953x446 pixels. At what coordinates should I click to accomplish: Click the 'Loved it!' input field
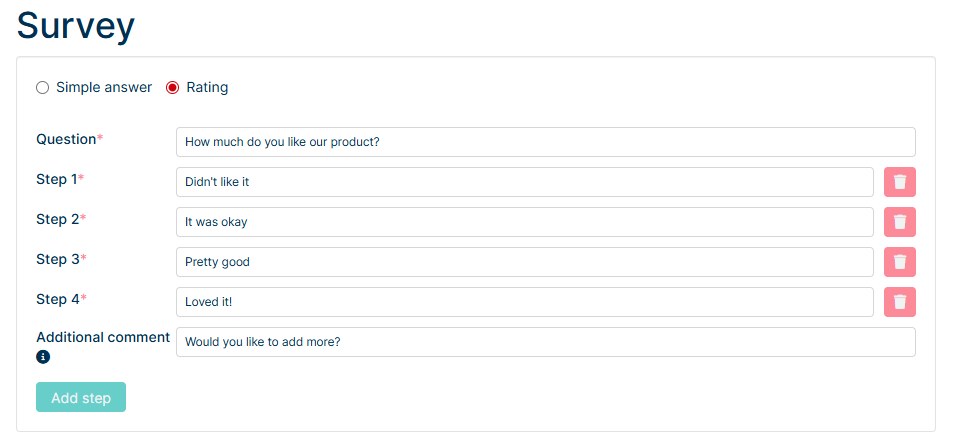[x=524, y=302]
